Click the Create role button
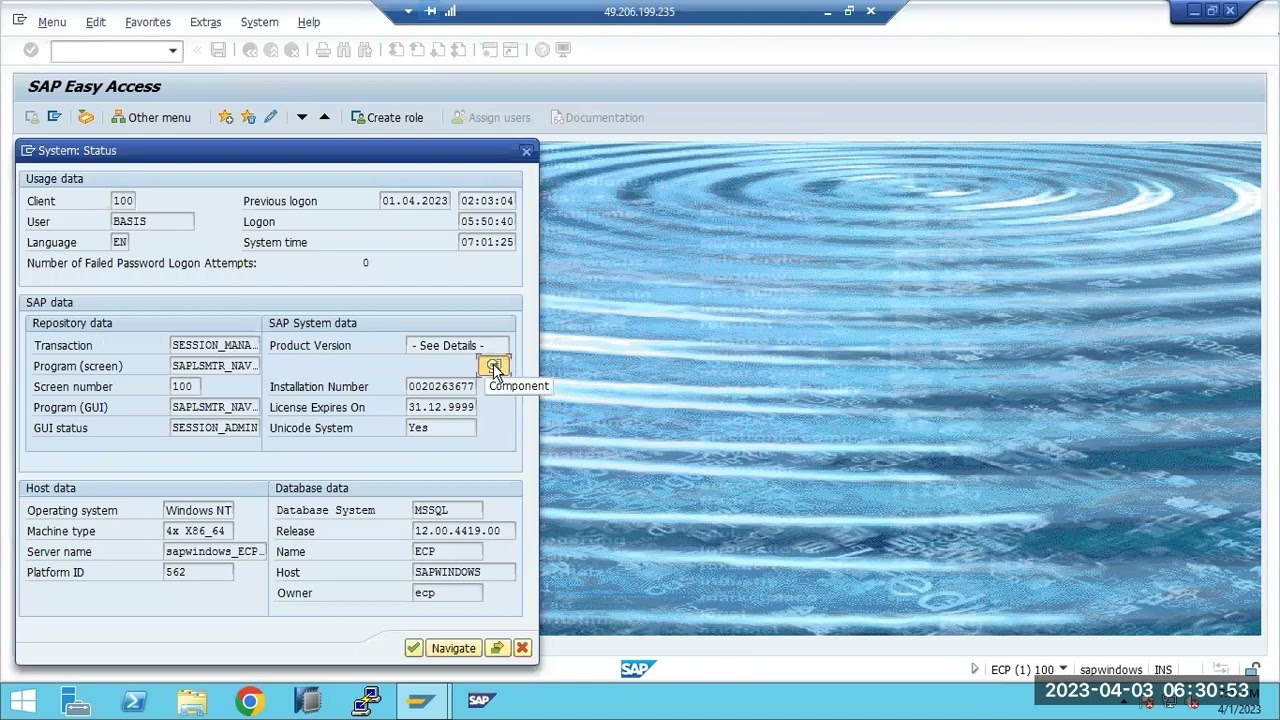This screenshot has height=720, width=1280. [387, 117]
